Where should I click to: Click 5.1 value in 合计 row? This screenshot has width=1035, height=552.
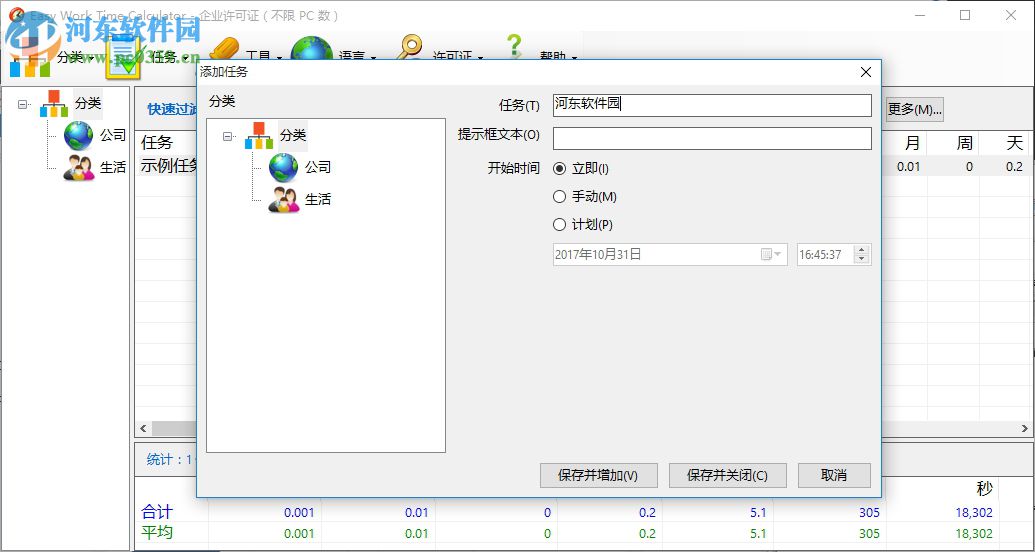[758, 513]
